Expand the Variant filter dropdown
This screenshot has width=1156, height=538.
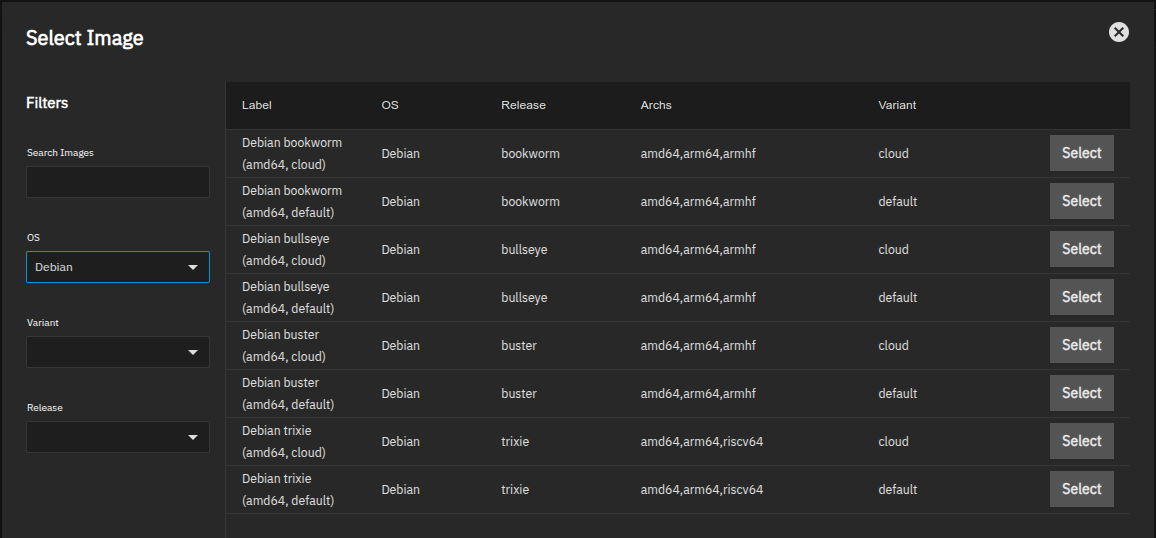pyautogui.click(x=118, y=352)
